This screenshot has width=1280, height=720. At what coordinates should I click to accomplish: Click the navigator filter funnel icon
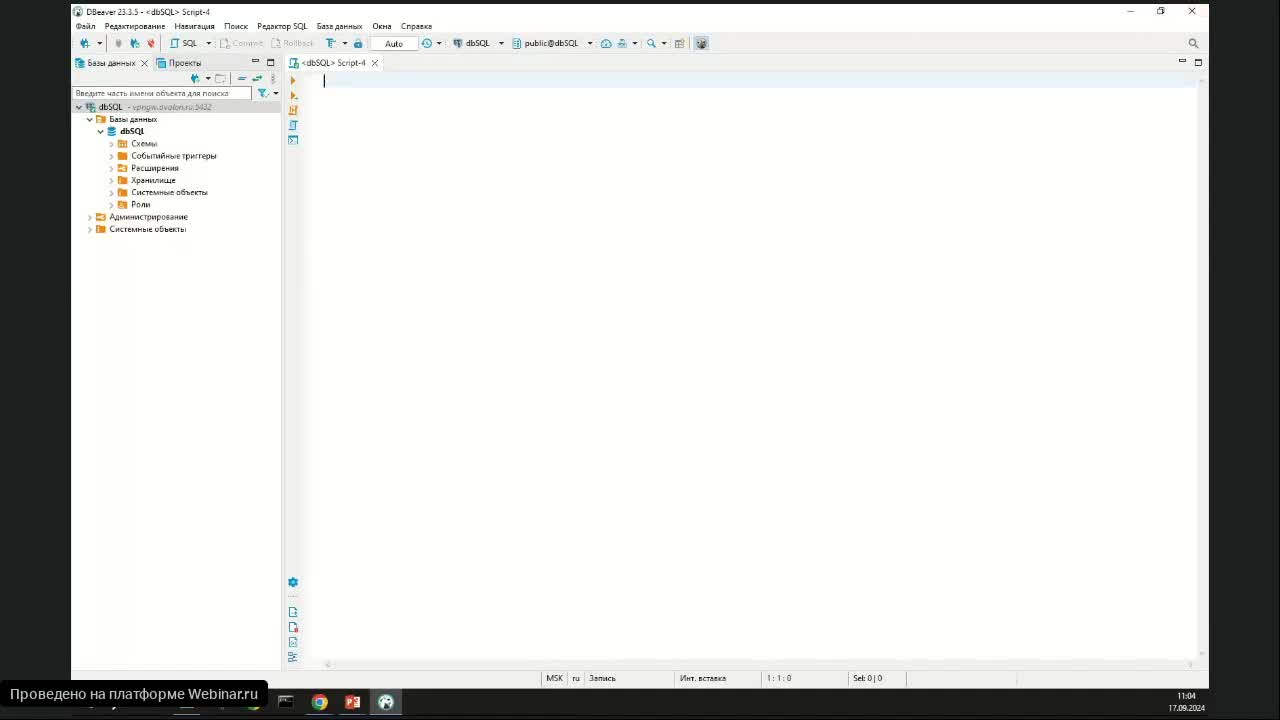point(262,93)
